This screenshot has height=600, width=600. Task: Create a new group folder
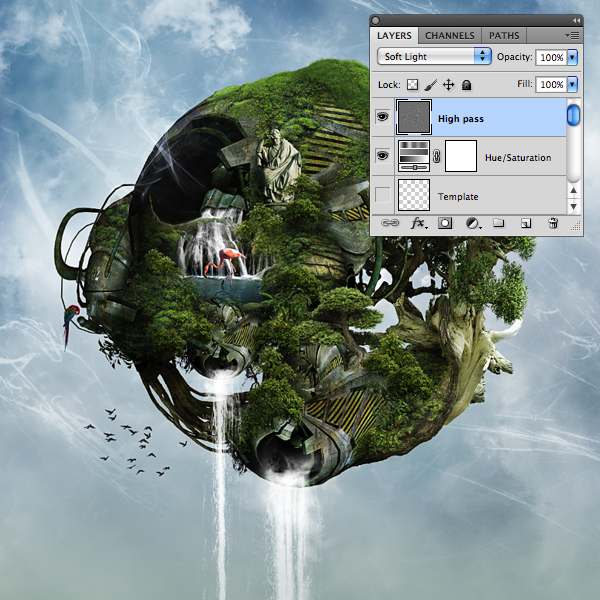(x=498, y=223)
